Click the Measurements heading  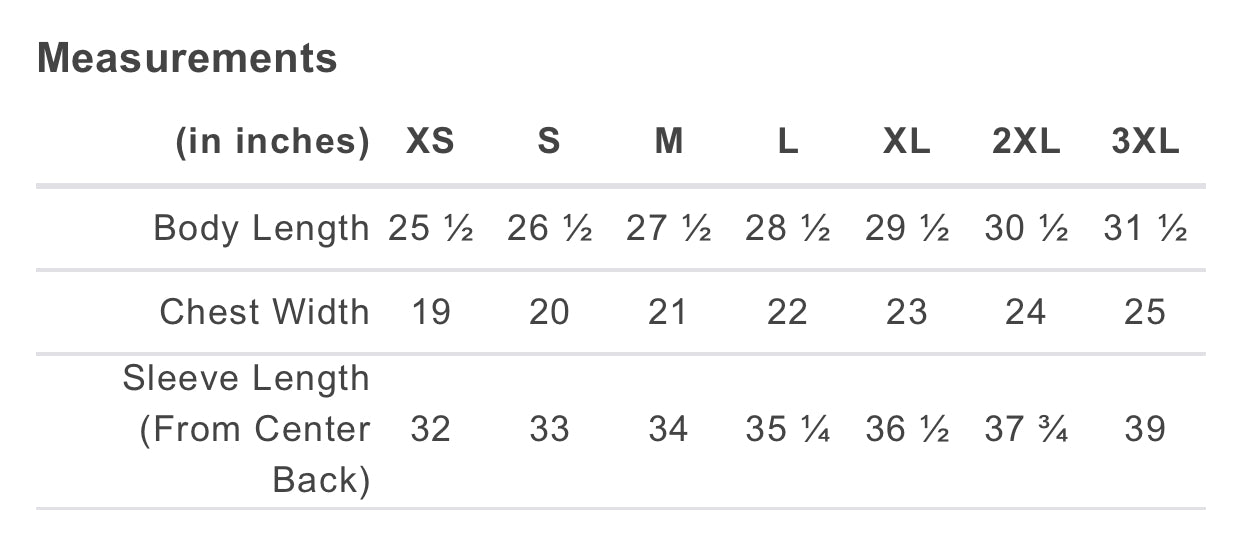point(187,59)
